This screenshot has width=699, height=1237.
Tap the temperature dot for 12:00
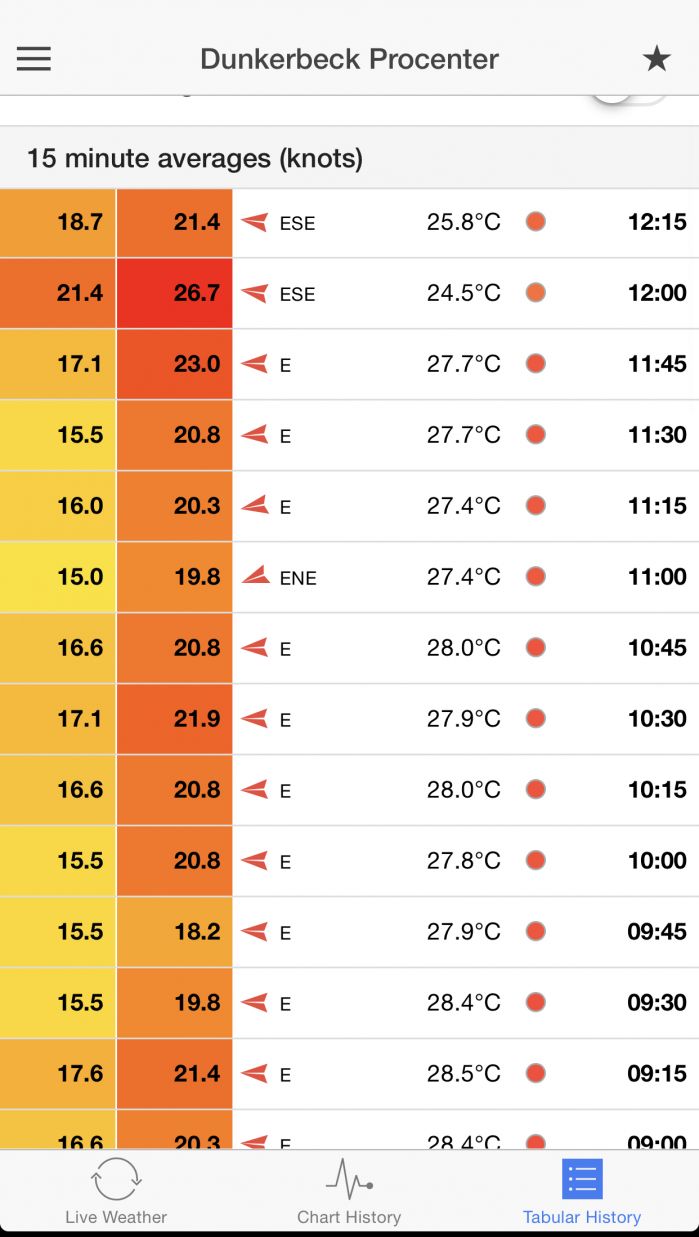[536, 293]
